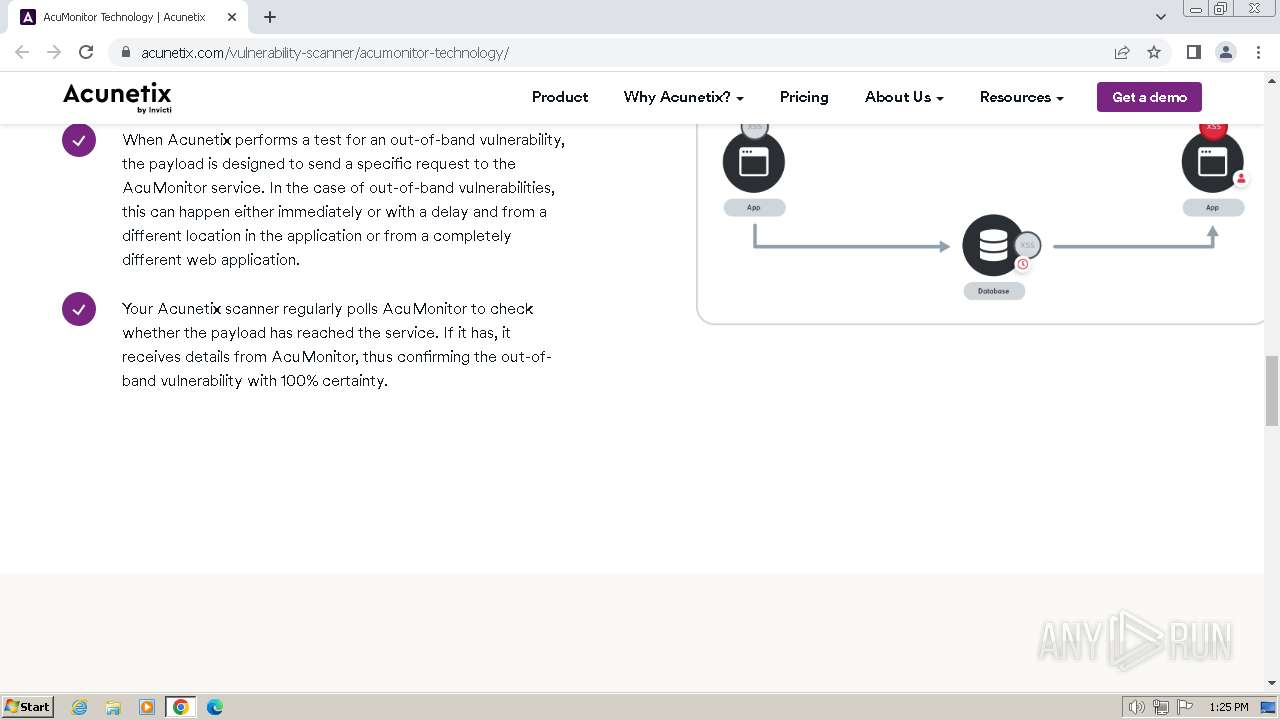The height and width of the screenshot is (720, 1280).
Task: Click the right App icon with red XSS badge
Action: (1212, 161)
